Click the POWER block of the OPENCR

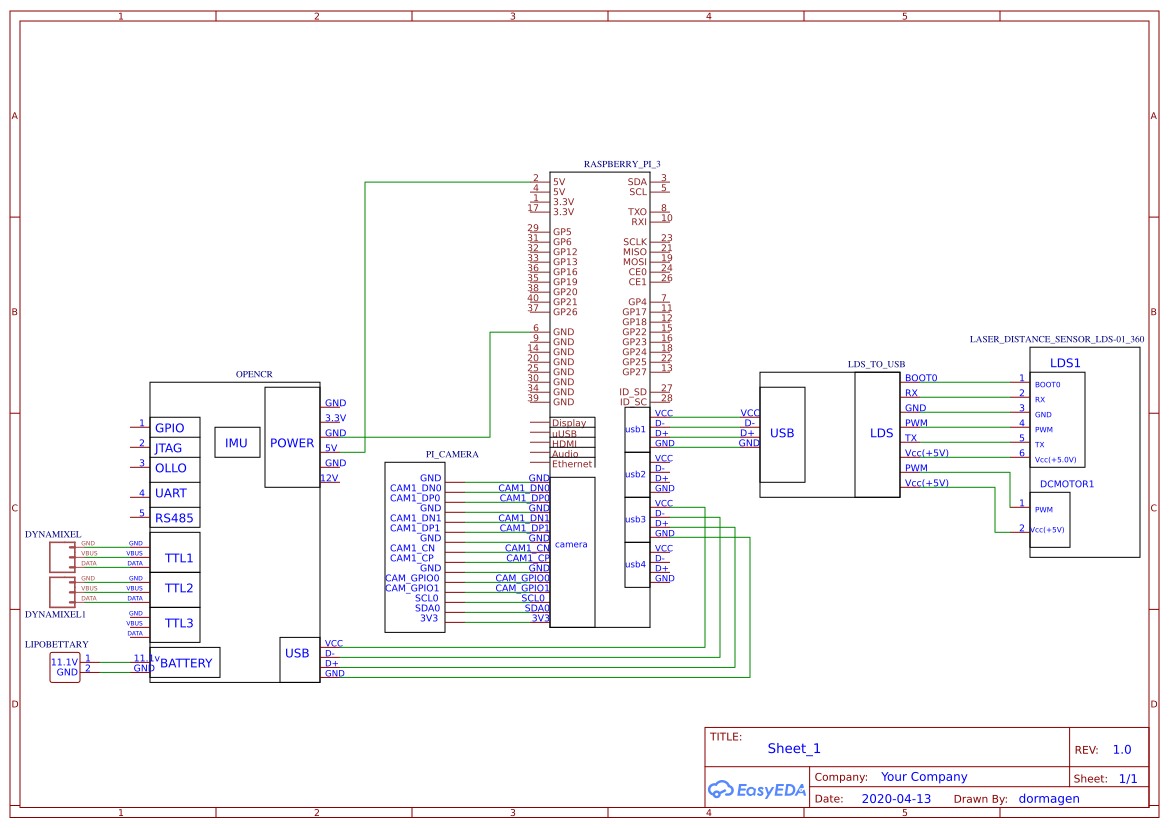click(x=291, y=442)
